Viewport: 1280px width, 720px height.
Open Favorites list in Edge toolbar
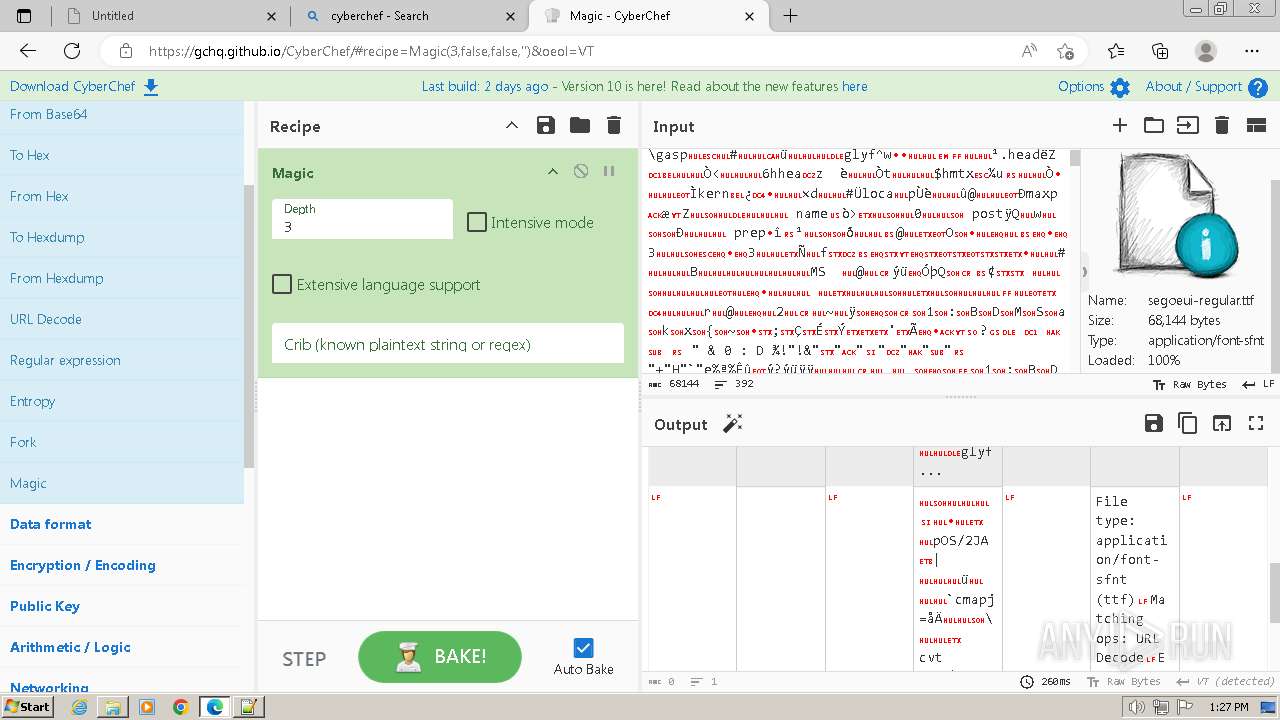click(x=1116, y=51)
